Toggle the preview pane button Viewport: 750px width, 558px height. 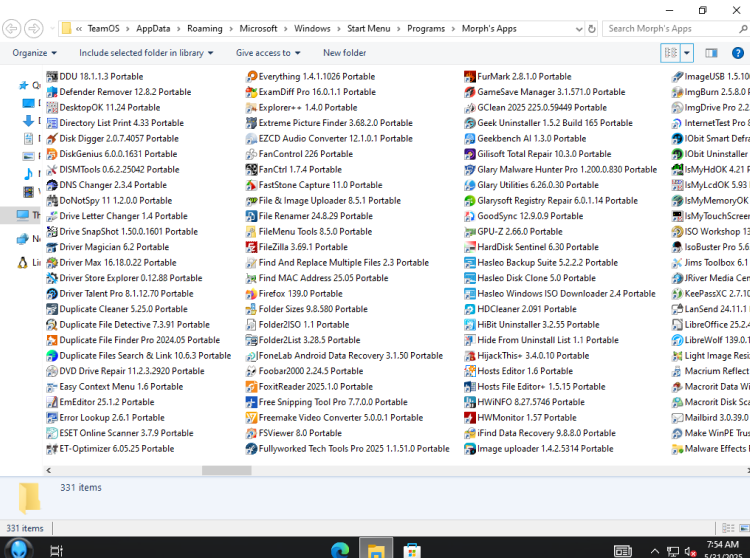(x=711, y=53)
